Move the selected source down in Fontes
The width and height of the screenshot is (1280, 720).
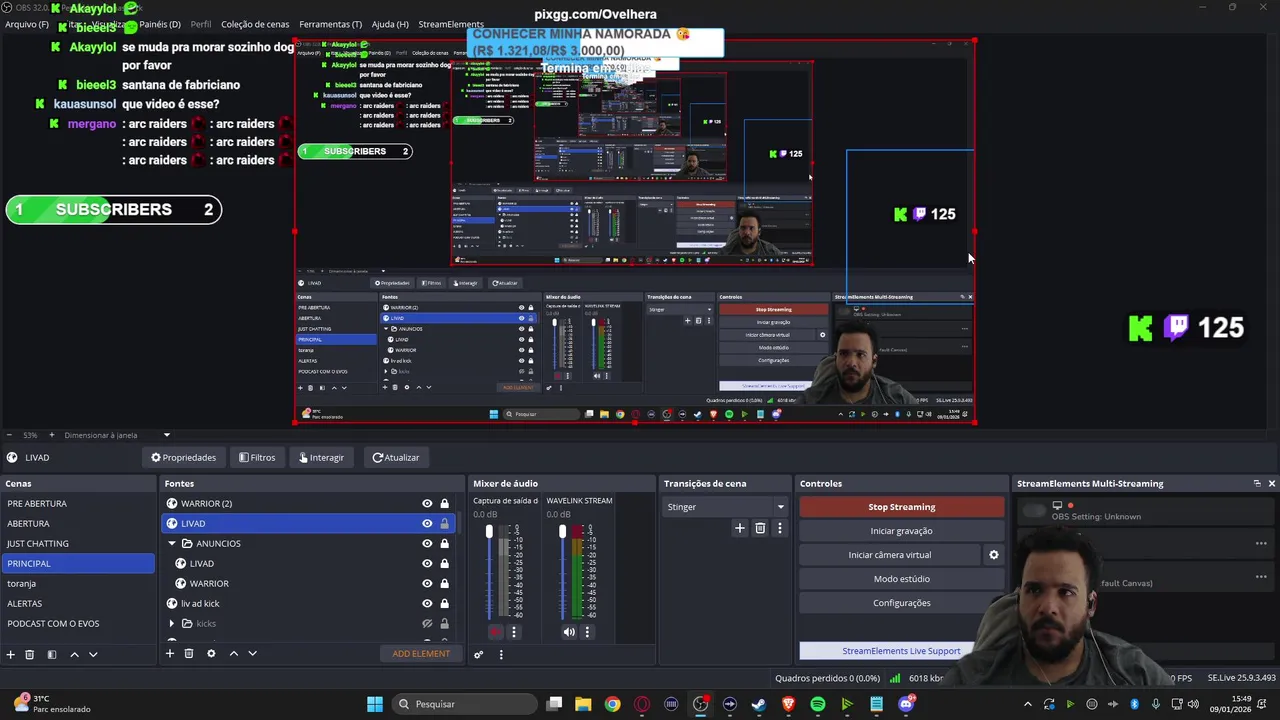tap(252, 653)
